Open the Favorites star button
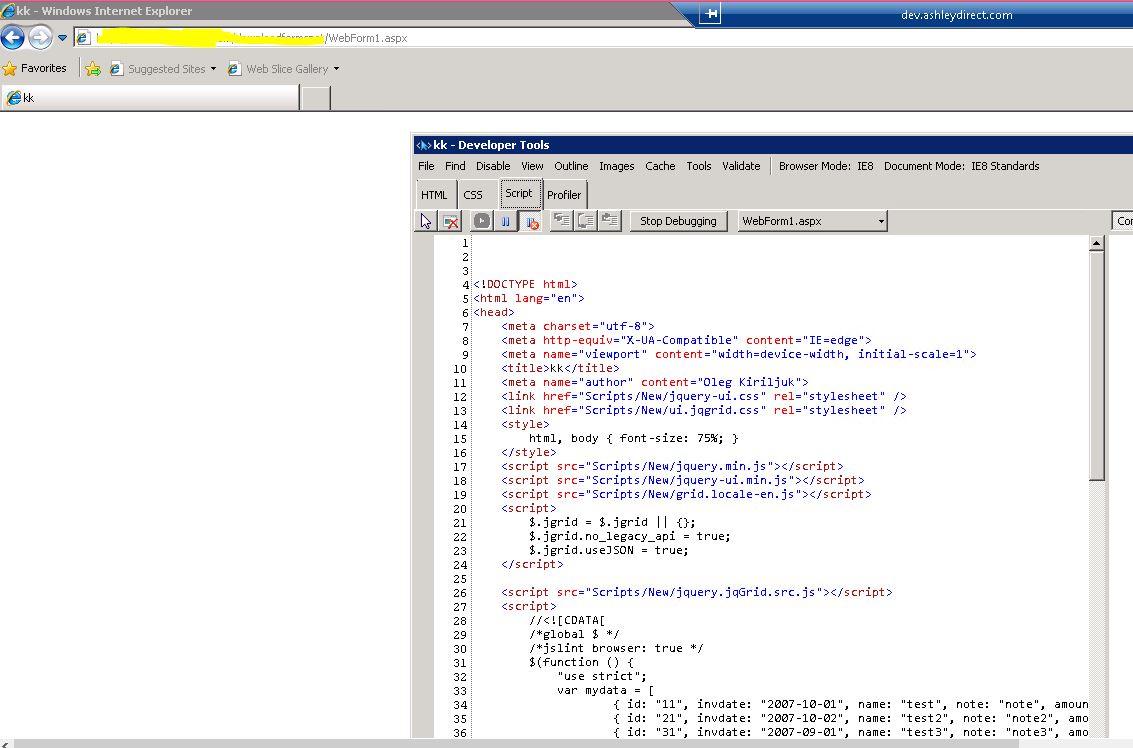The image size is (1133, 748). click(x=35, y=69)
